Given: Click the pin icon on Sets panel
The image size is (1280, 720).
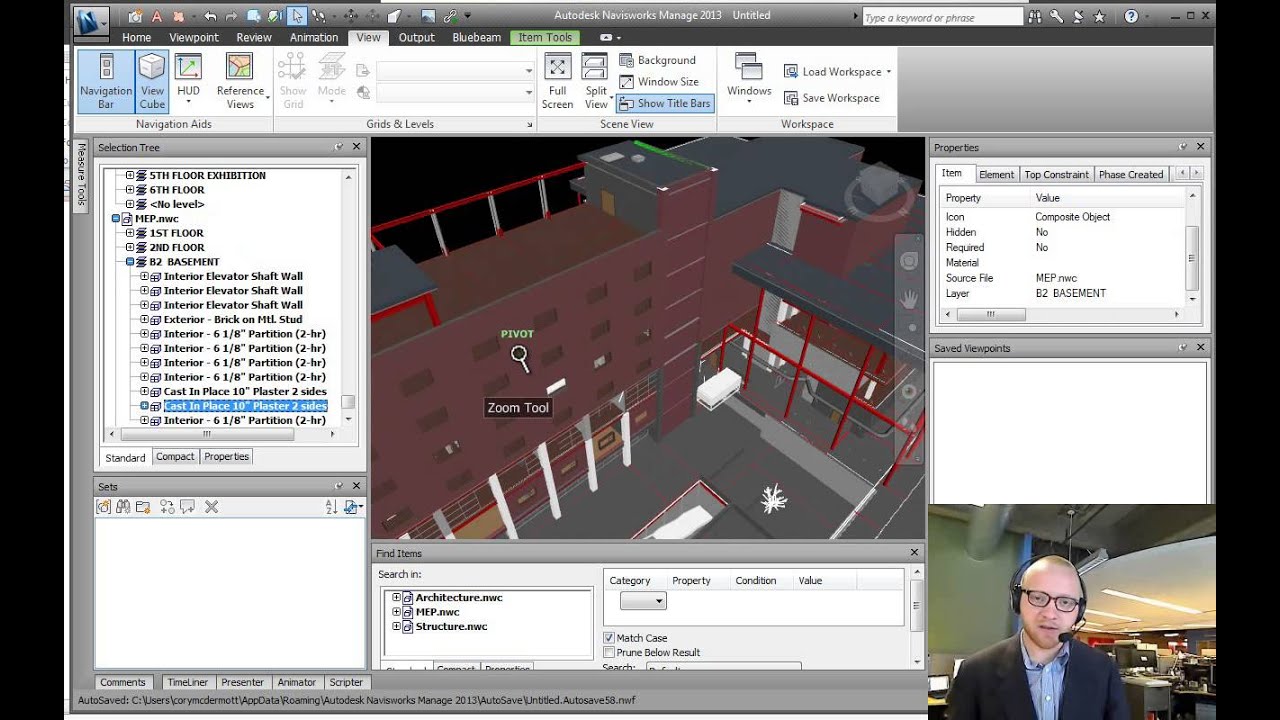Looking at the screenshot, I should (x=339, y=486).
